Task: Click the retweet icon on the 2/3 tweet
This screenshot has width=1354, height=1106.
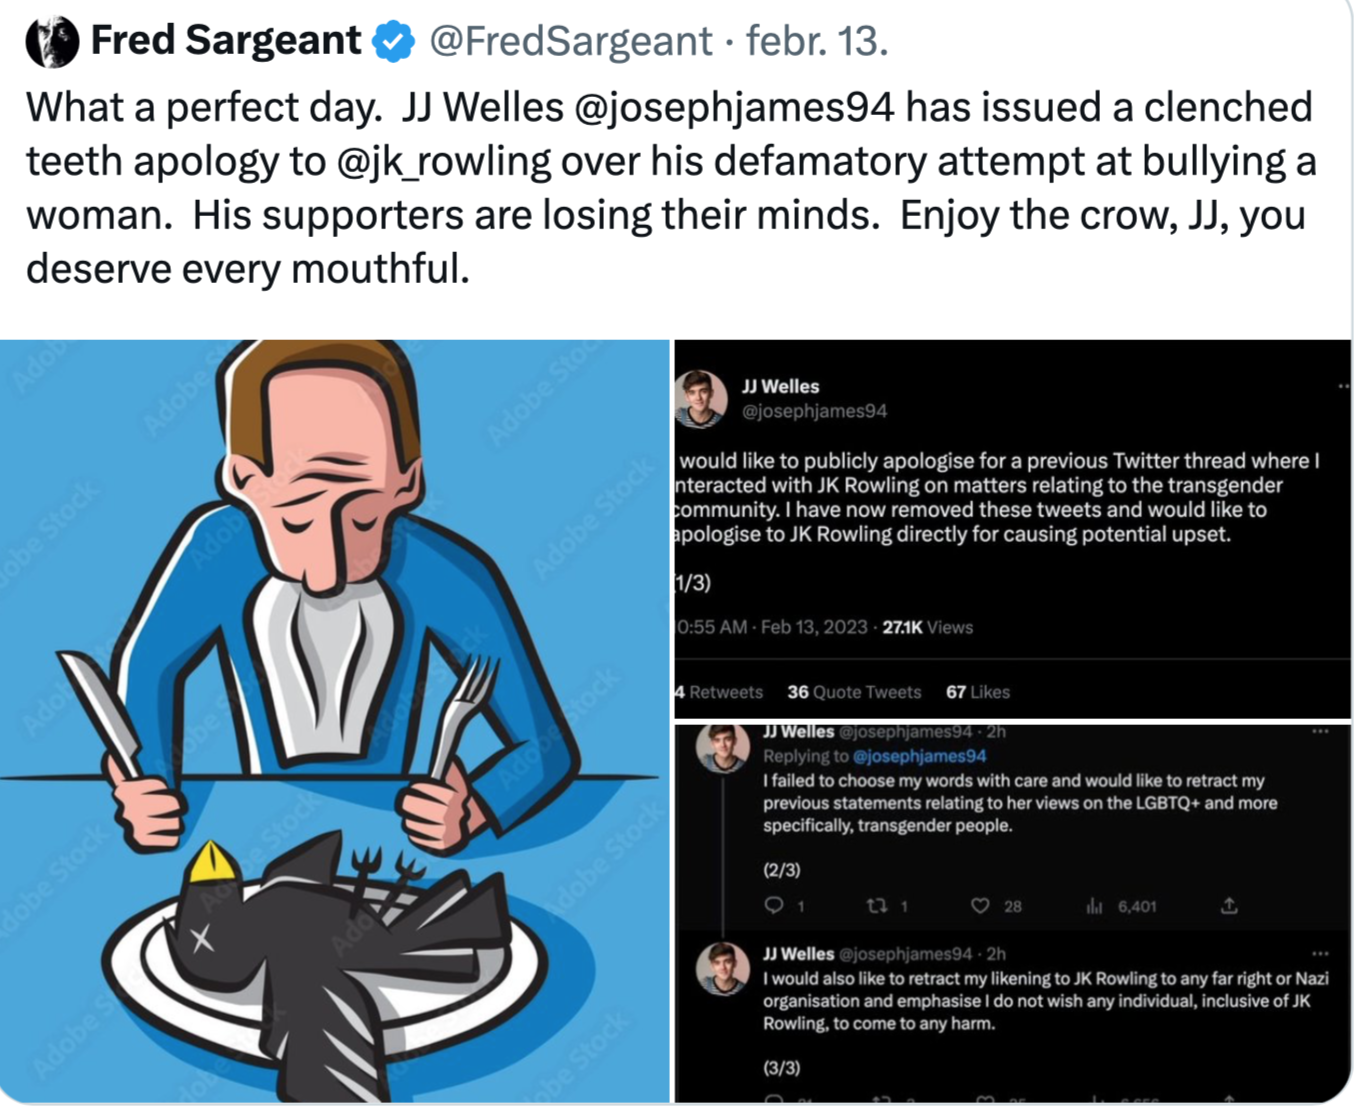Action: coord(877,905)
